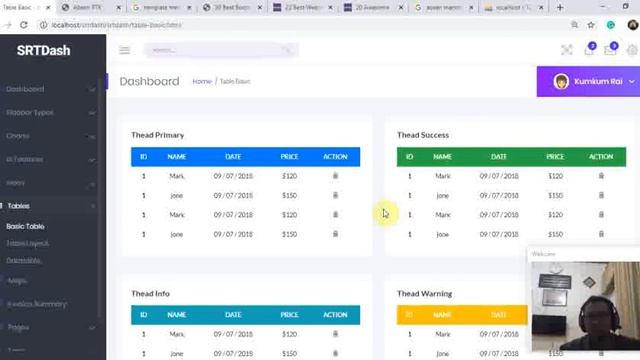Click the browser address bar URL
Image resolution: width=640 pixels, height=360 pixels.
pyautogui.click(x=116, y=25)
